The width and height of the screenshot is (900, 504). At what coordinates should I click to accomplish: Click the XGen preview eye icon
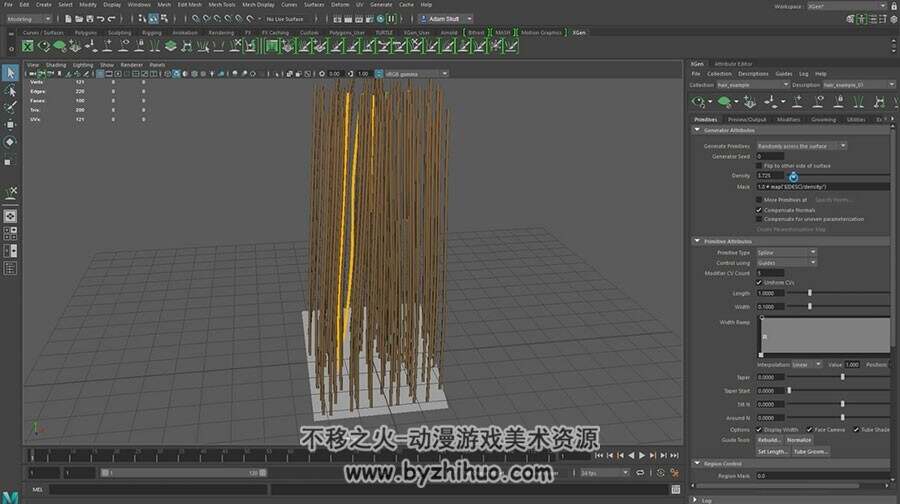click(x=699, y=102)
